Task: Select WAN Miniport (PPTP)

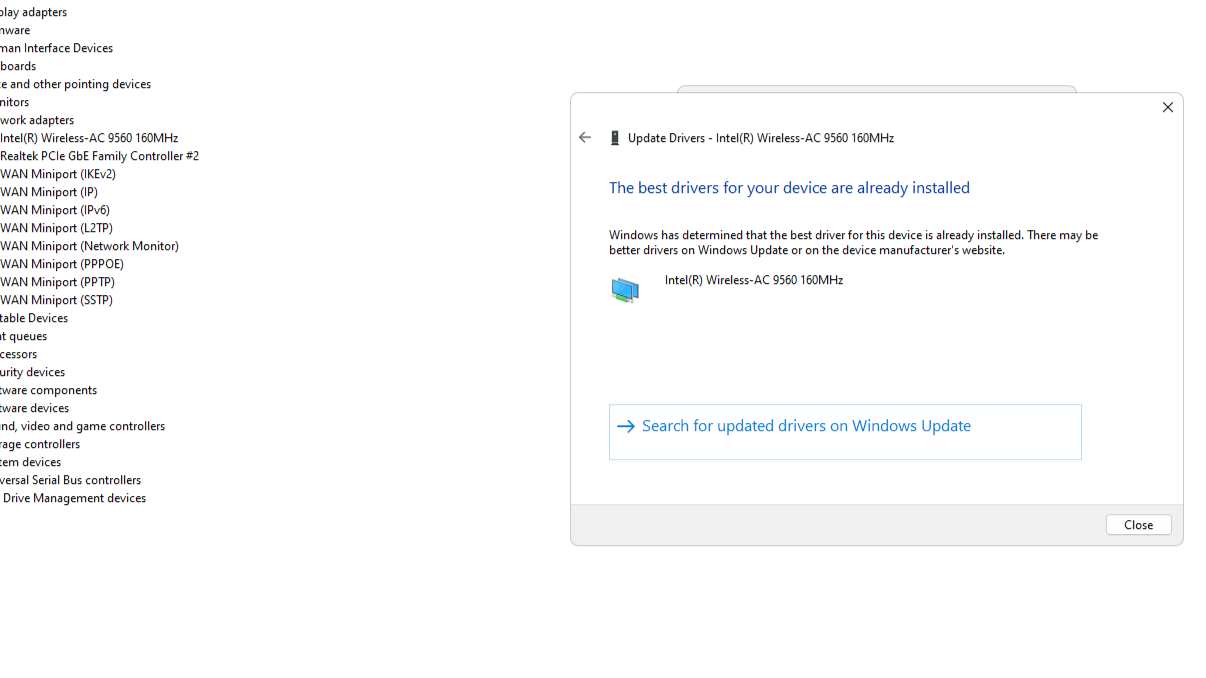Action: 57,282
